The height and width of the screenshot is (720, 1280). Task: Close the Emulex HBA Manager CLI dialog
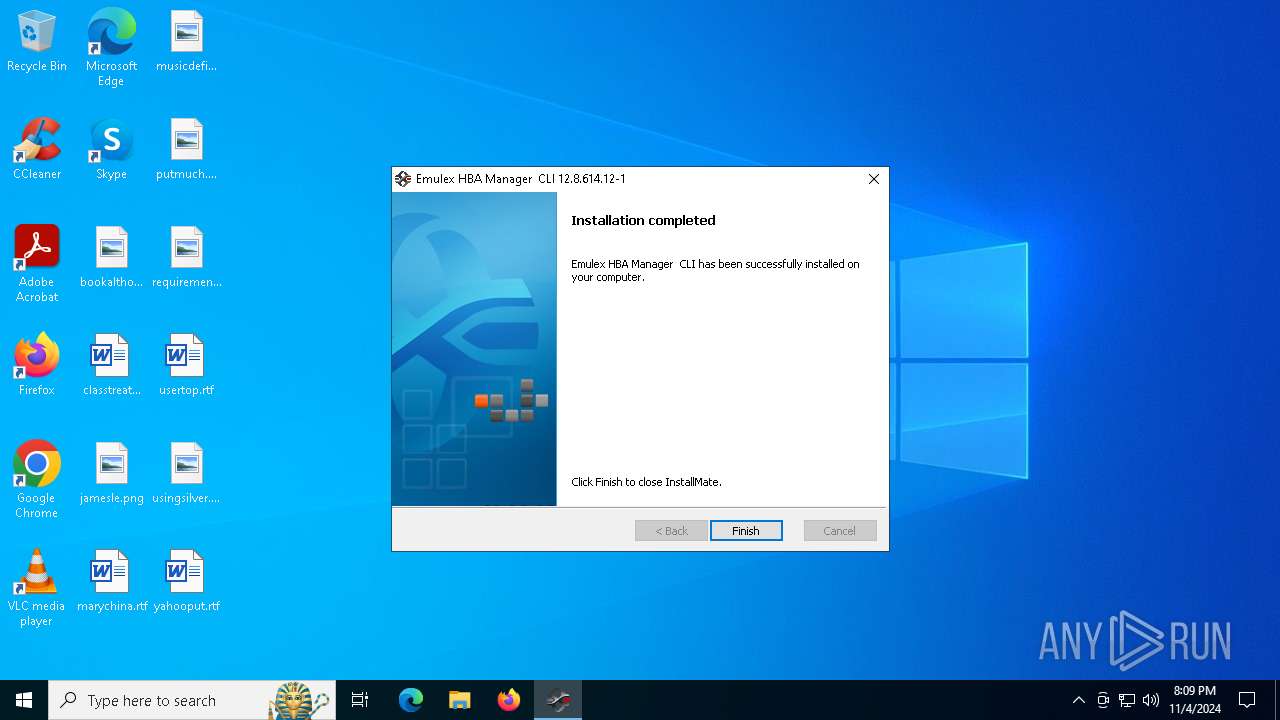[873, 179]
